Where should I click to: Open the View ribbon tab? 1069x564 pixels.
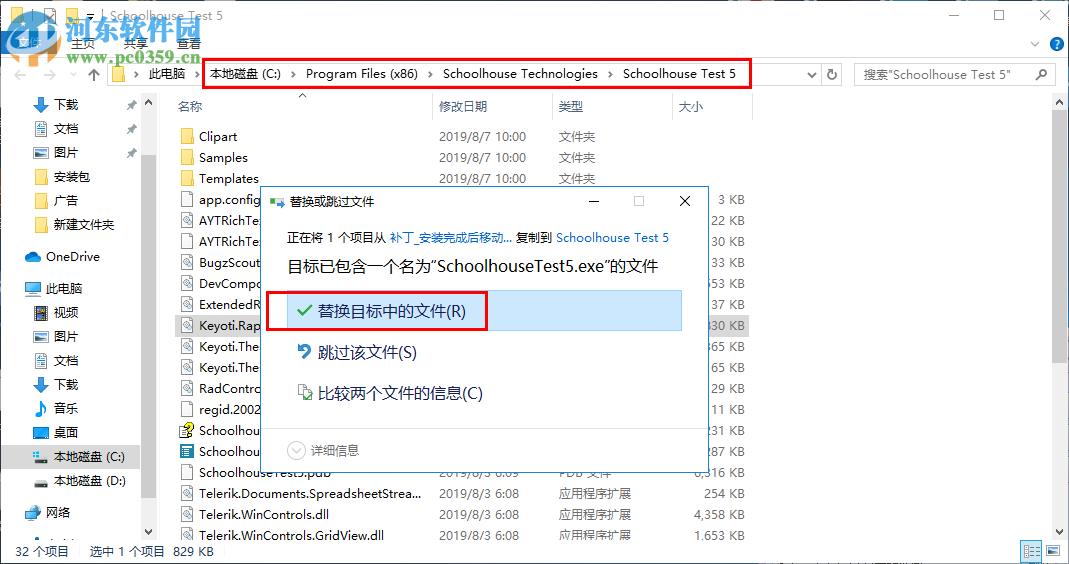(189, 44)
